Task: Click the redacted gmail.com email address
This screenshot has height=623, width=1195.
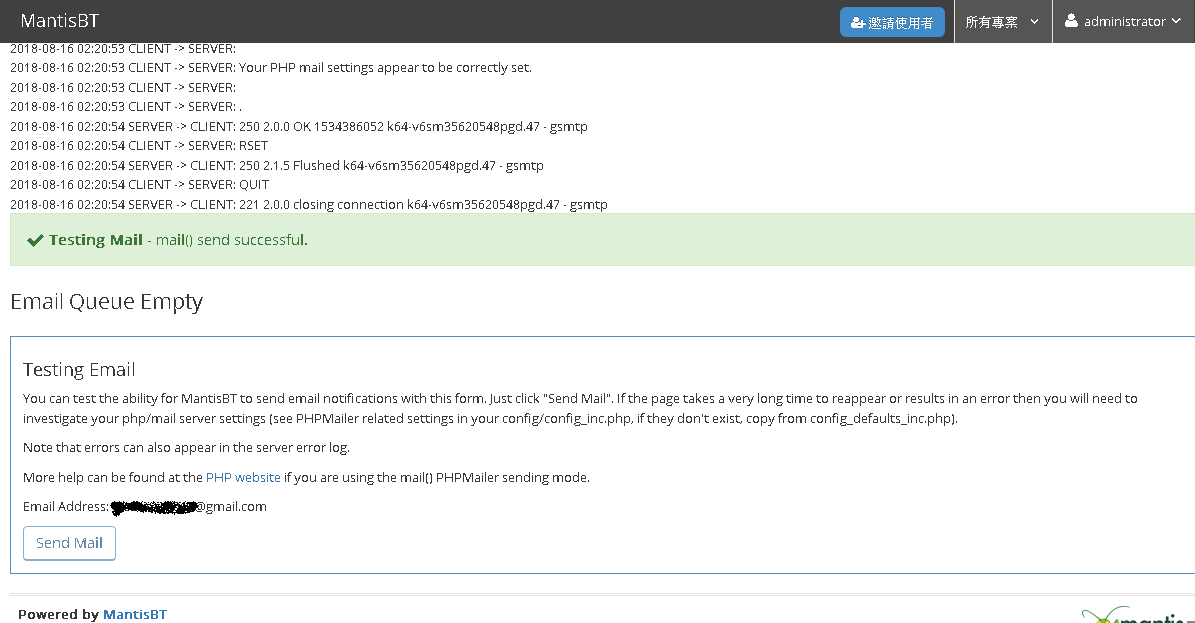Action: pos(188,507)
